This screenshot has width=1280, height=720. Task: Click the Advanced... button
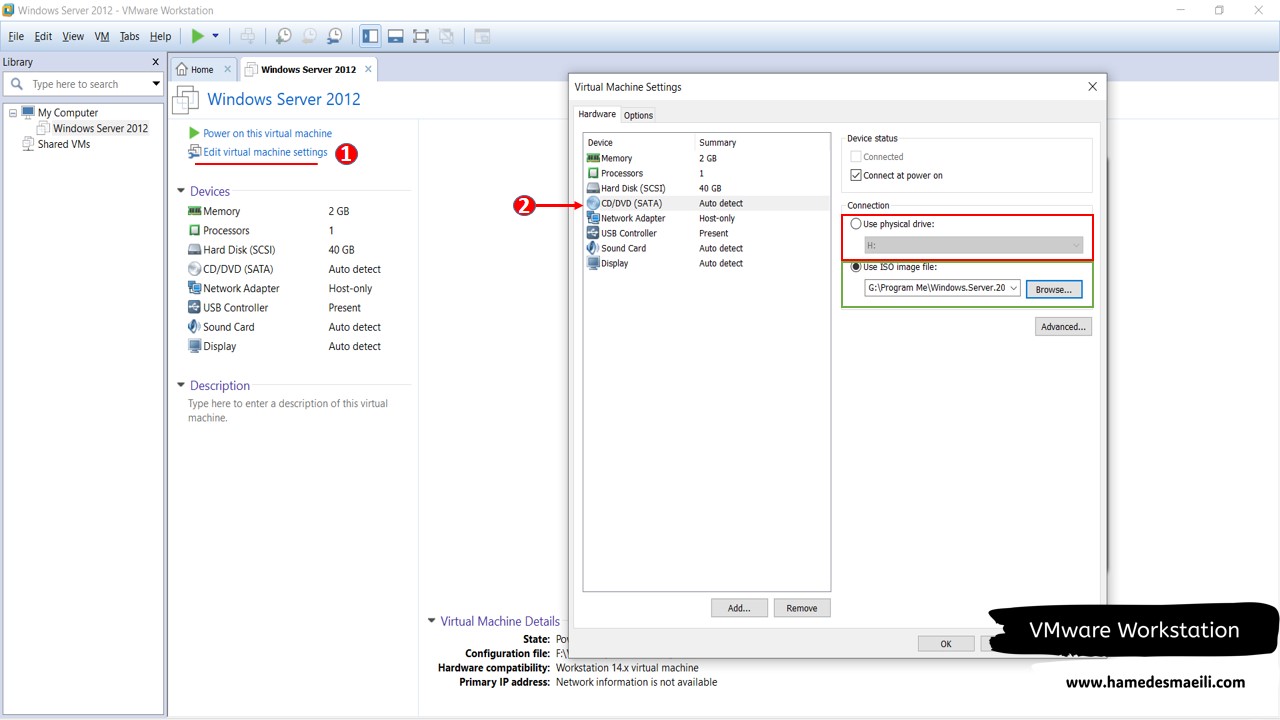click(1063, 327)
